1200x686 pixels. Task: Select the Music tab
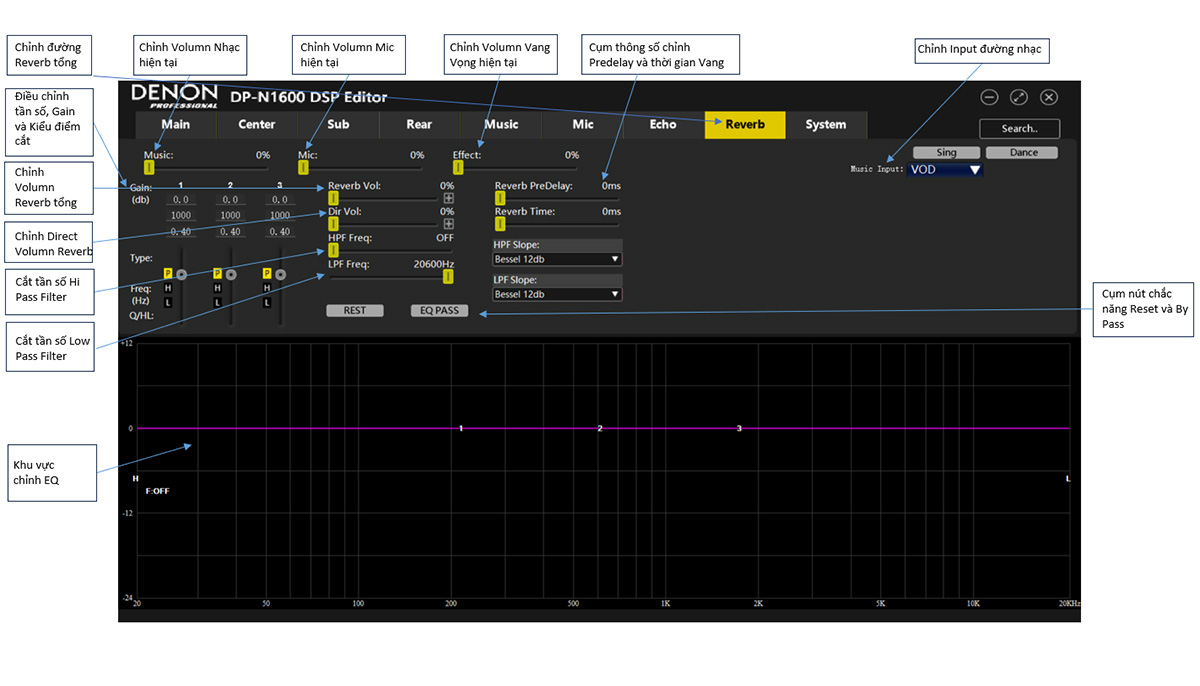tap(501, 125)
